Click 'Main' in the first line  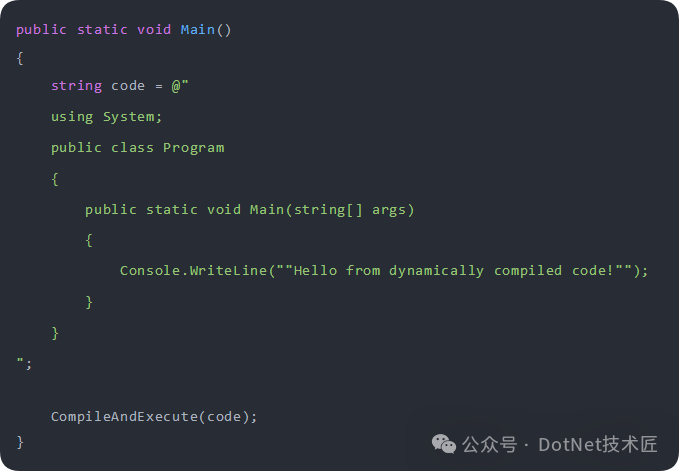197,29
